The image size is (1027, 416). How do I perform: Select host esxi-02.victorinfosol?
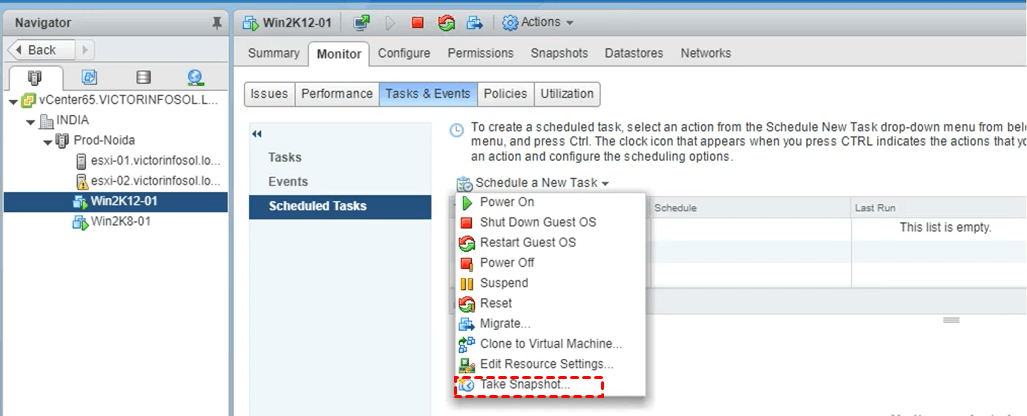point(156,181)
